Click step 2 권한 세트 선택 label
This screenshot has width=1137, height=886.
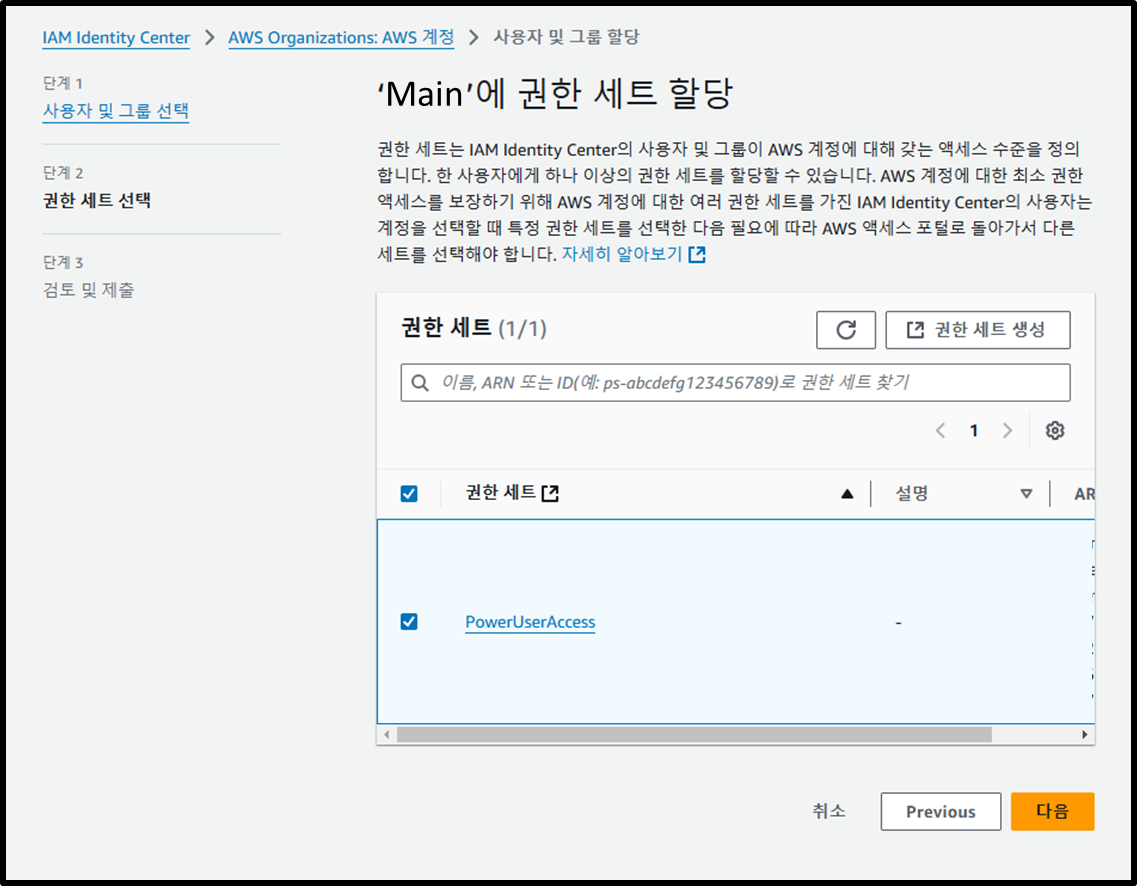[96, 201]
